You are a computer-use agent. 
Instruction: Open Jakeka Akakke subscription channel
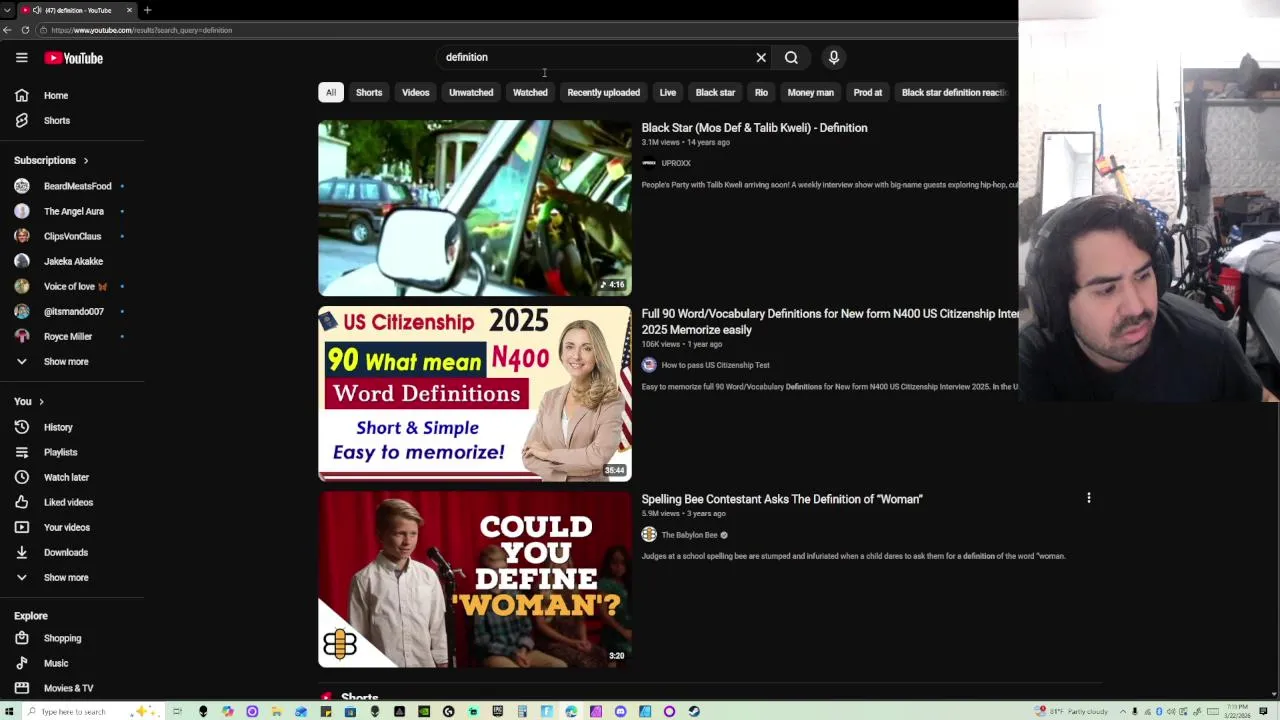click(x=72, y=261)
